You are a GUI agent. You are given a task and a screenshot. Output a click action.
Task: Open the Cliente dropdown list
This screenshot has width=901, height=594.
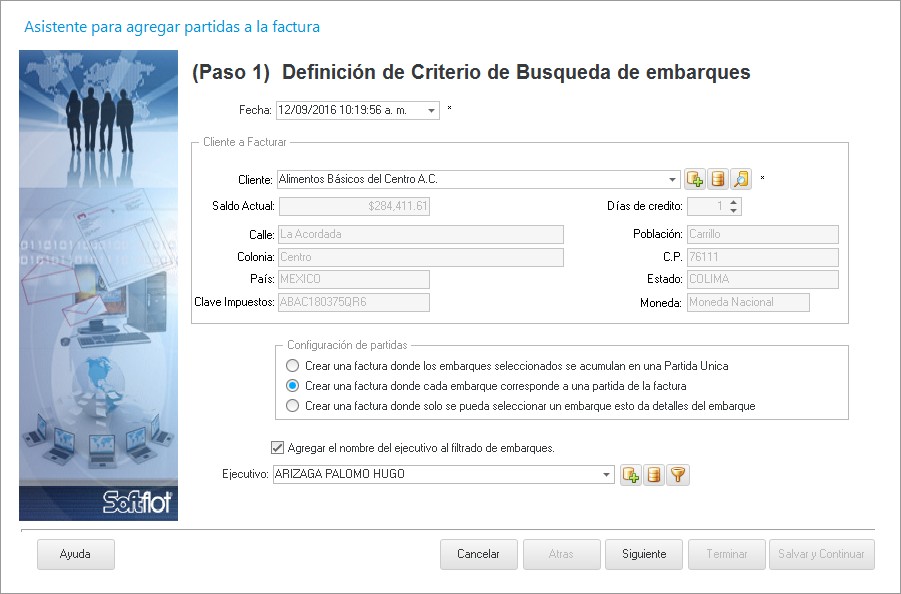[672, 180]
